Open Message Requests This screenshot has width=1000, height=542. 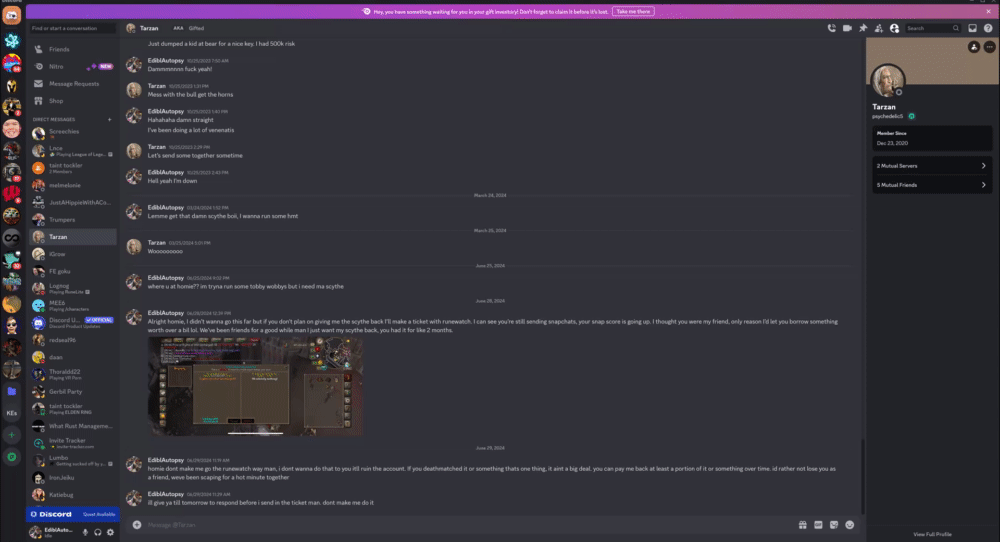coord(72,84)
